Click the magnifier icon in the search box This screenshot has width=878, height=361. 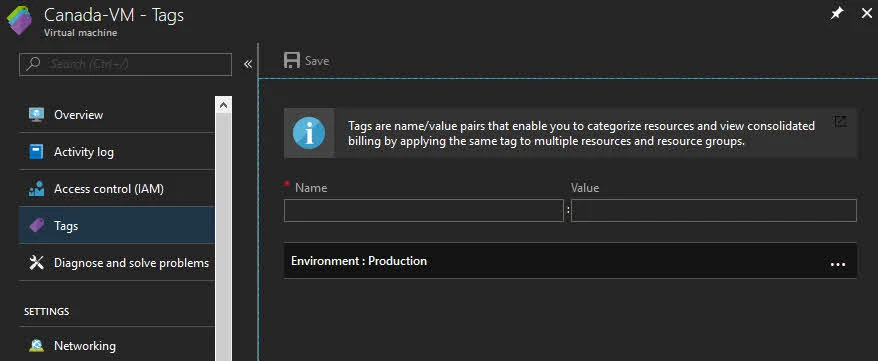tap(34, 64)
